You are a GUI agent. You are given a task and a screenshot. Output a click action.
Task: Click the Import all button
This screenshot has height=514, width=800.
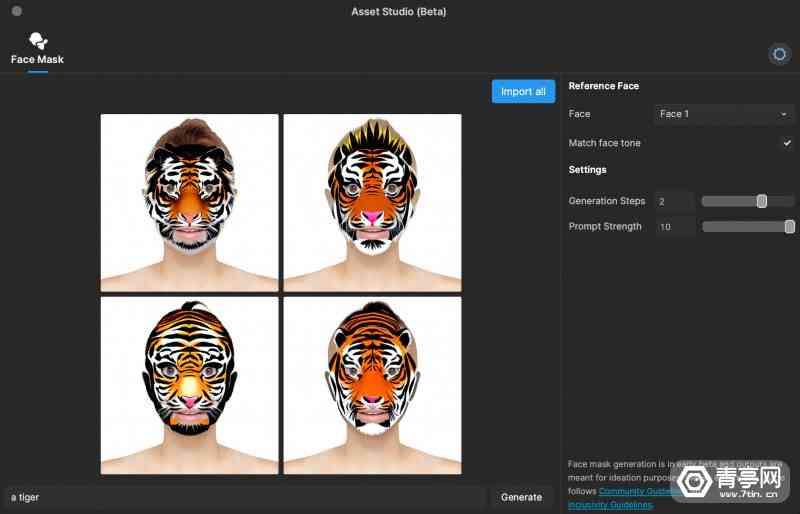point(523,91)
